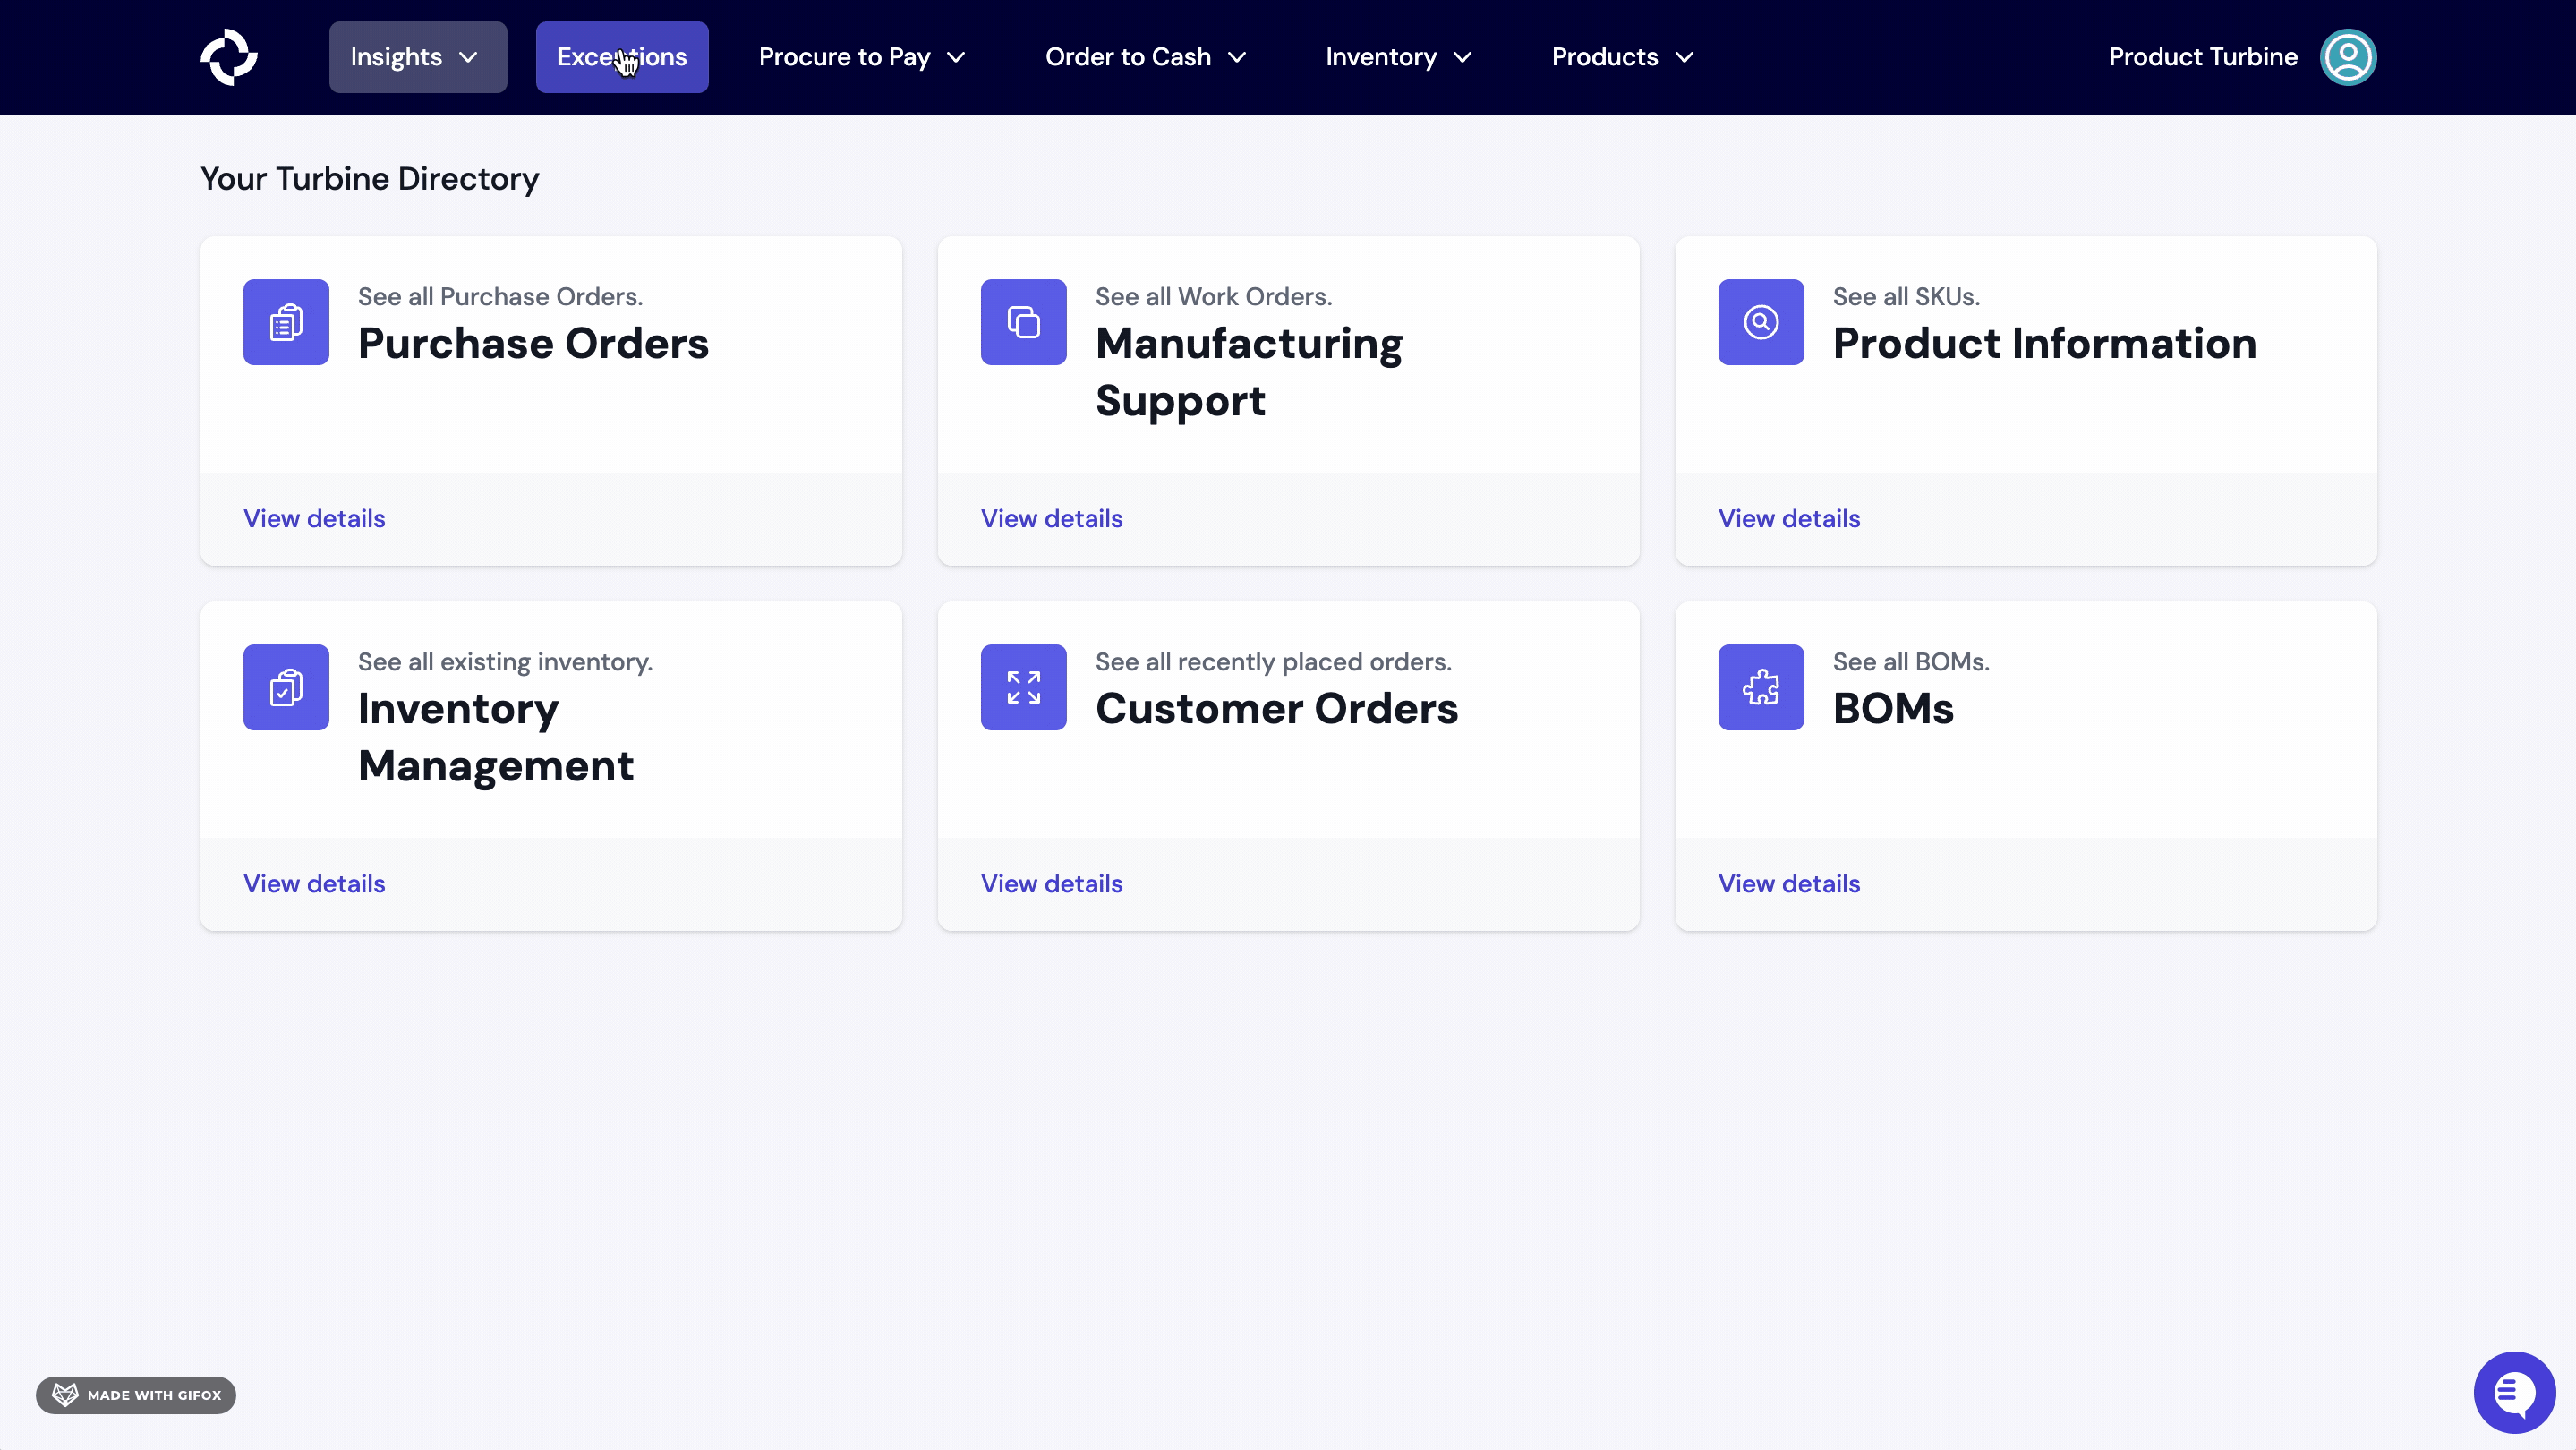Click the Product Turbine account name
The height and width of the screenshot is (1450, 2576).
(2202, 57)
